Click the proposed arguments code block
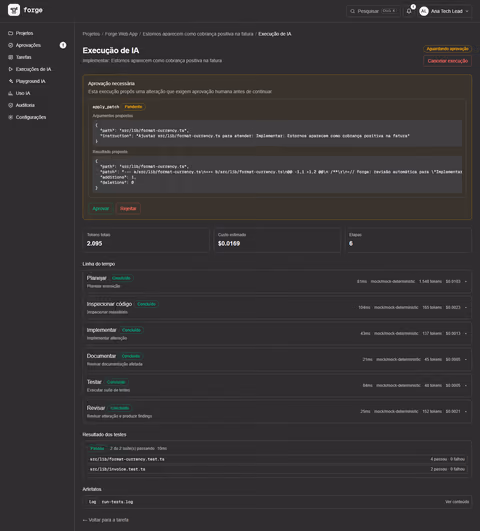Image resolution: width=480 pixels, height=531 pixels. (x=277, y=133)
